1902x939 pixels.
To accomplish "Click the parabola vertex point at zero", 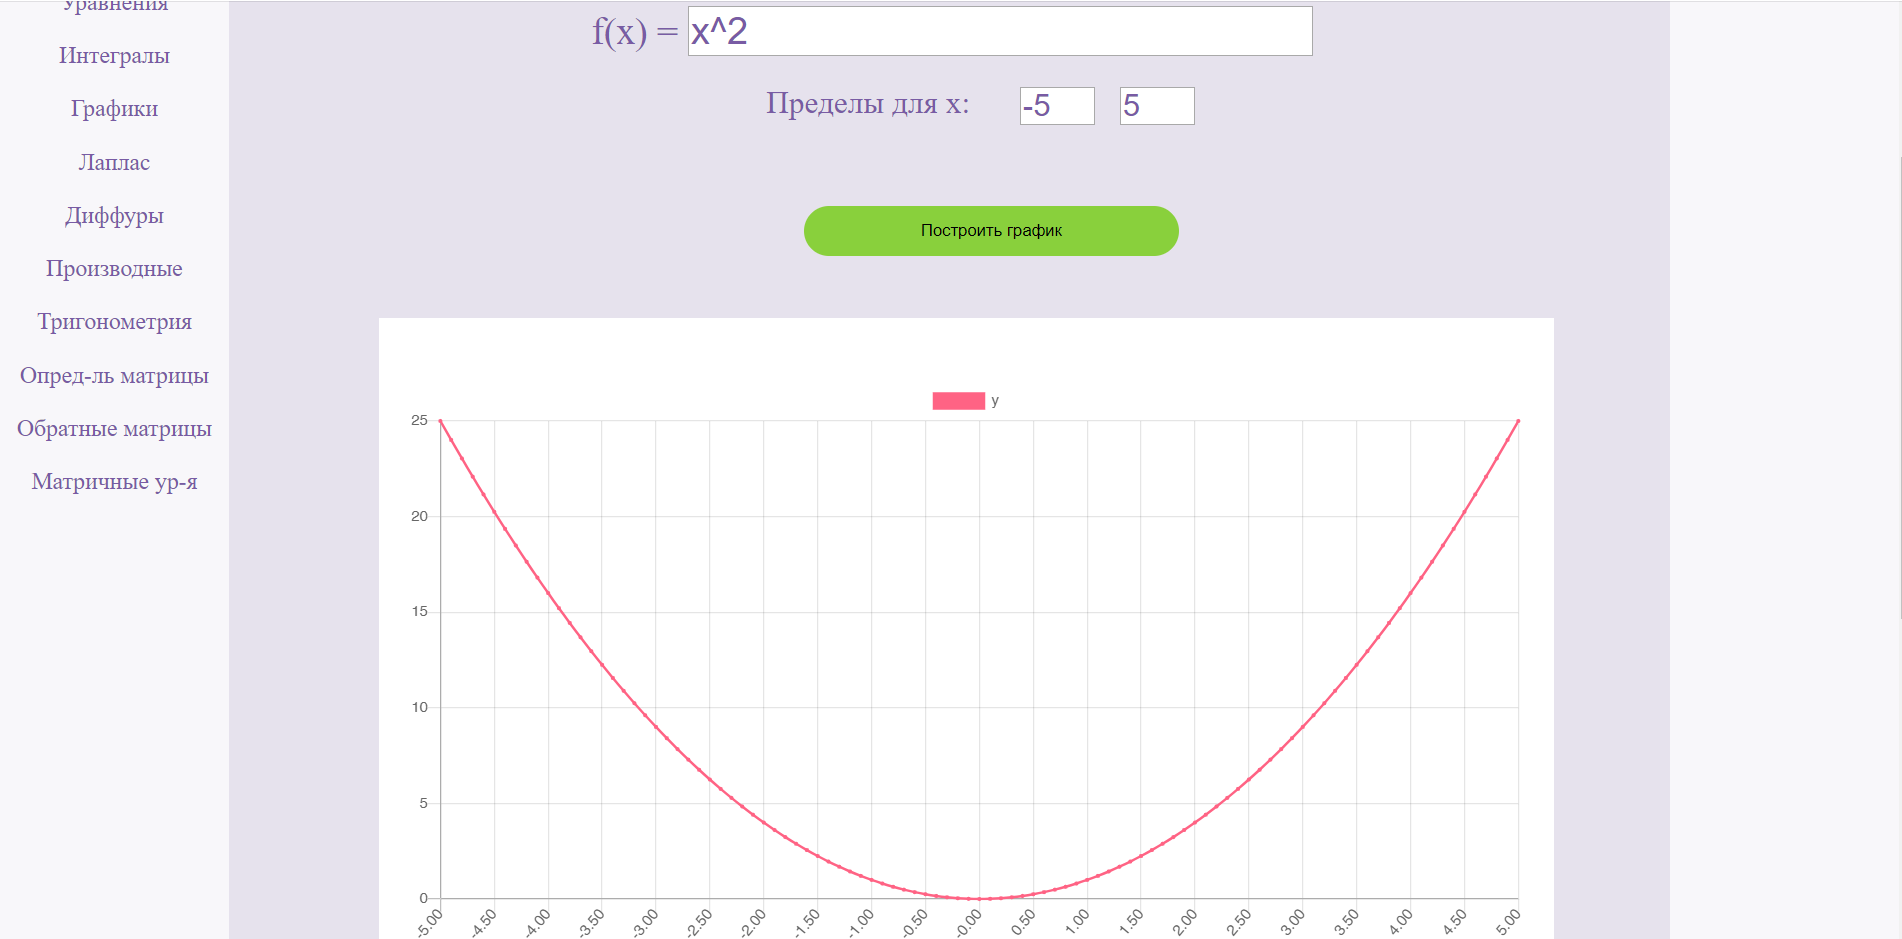I will pyautogui.click(x=979, y=898).
